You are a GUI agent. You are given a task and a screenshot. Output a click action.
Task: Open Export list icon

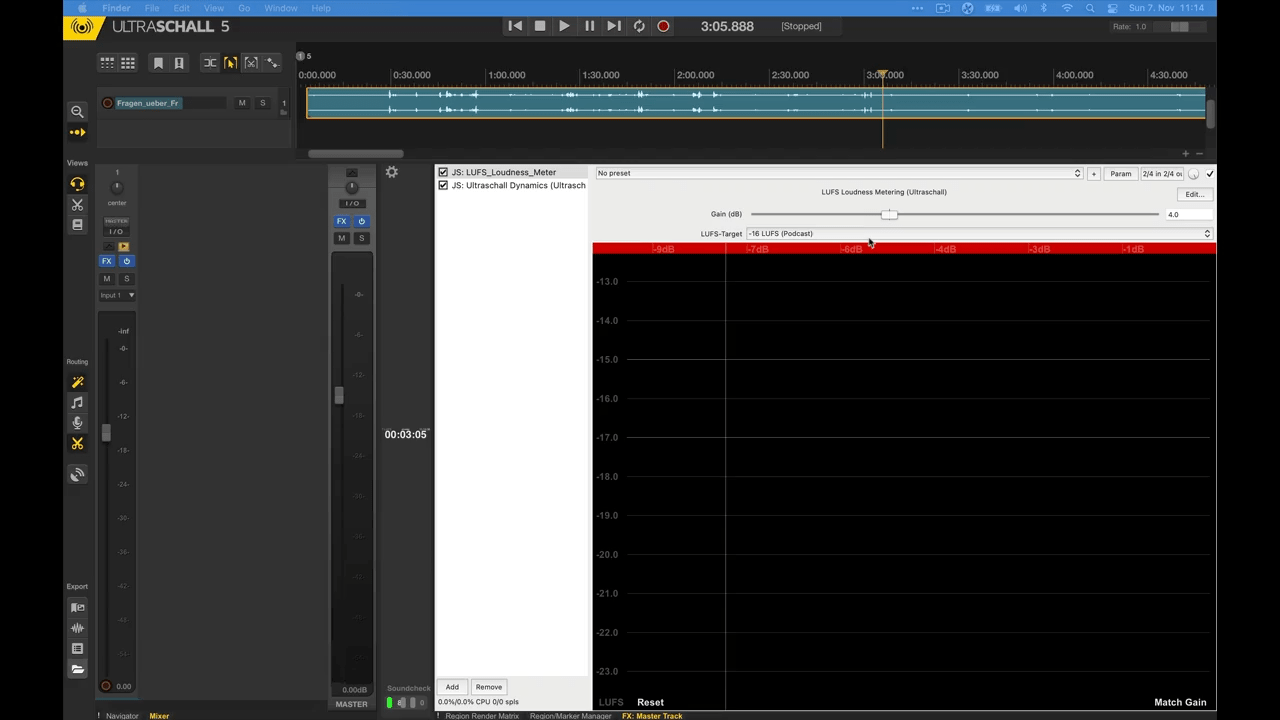(x=77, y=649)
